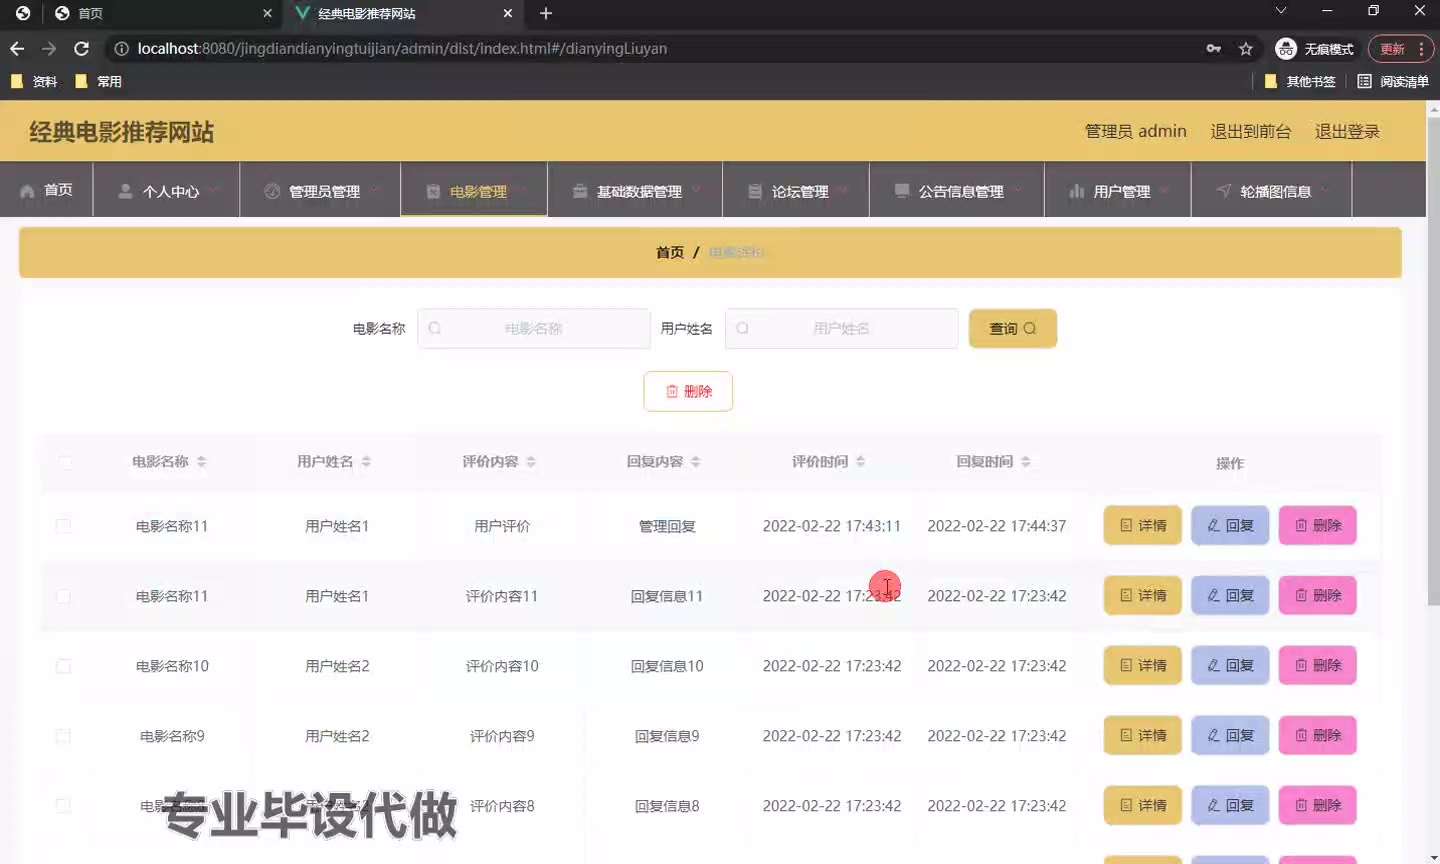The width and height of the screenshot is (1440, 864).
Task: Sort by 评价时间 column arrows
Action: click(x=860, y=461)
